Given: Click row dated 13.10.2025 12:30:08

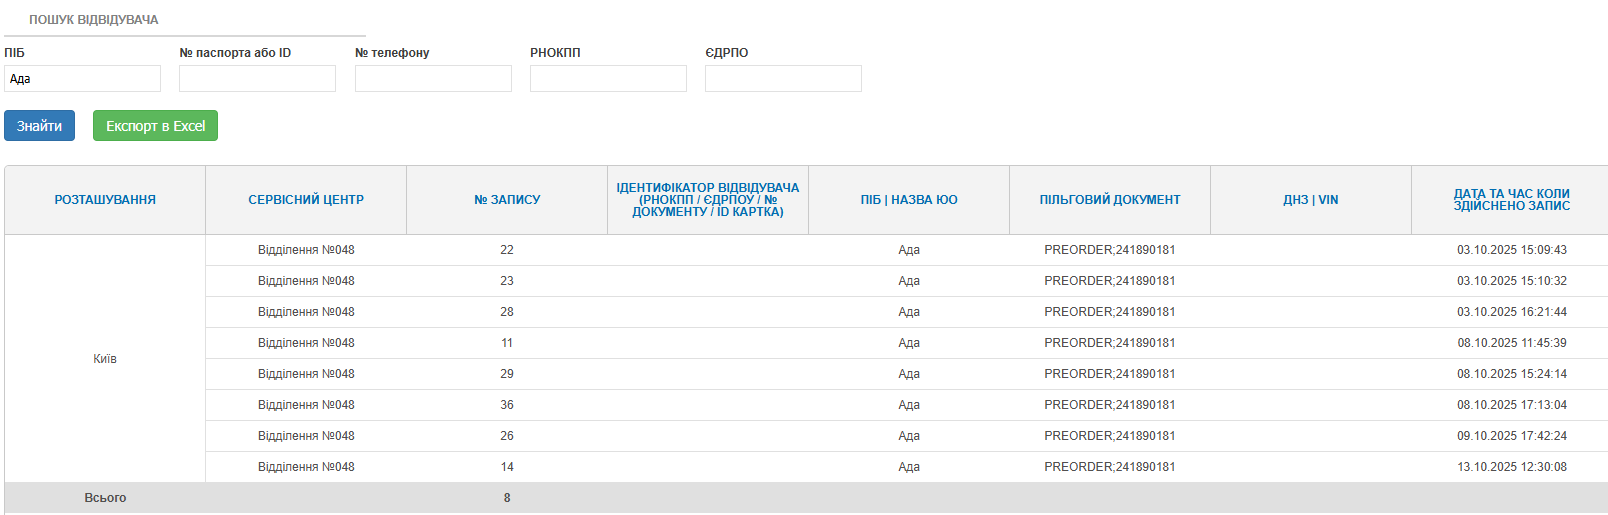Looking at the screenshot, I should coord(1511,467).
